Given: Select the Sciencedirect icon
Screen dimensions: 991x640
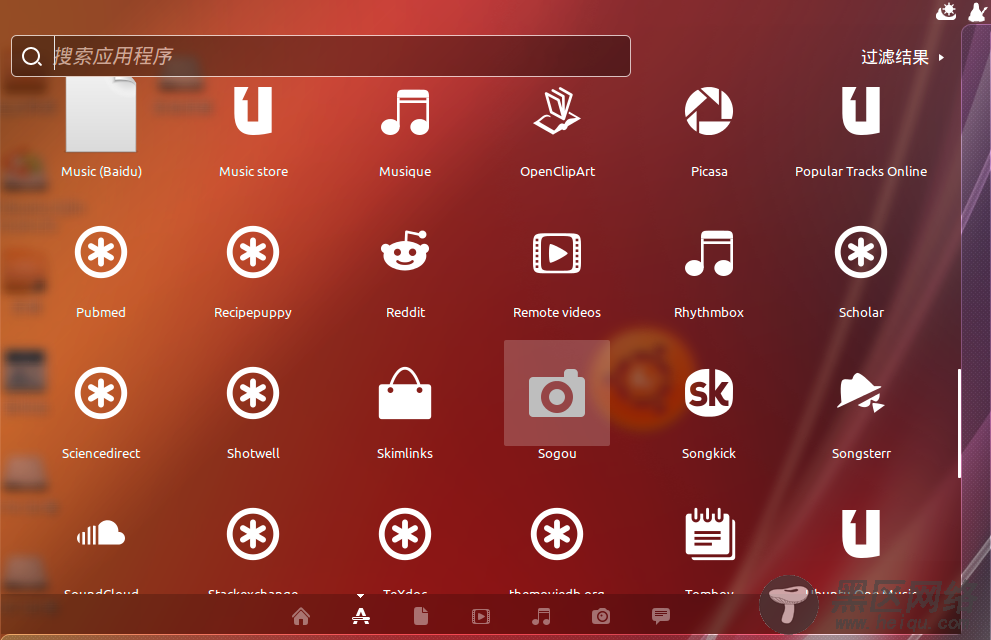Looking at the screenshot, I should pos(101,393).
